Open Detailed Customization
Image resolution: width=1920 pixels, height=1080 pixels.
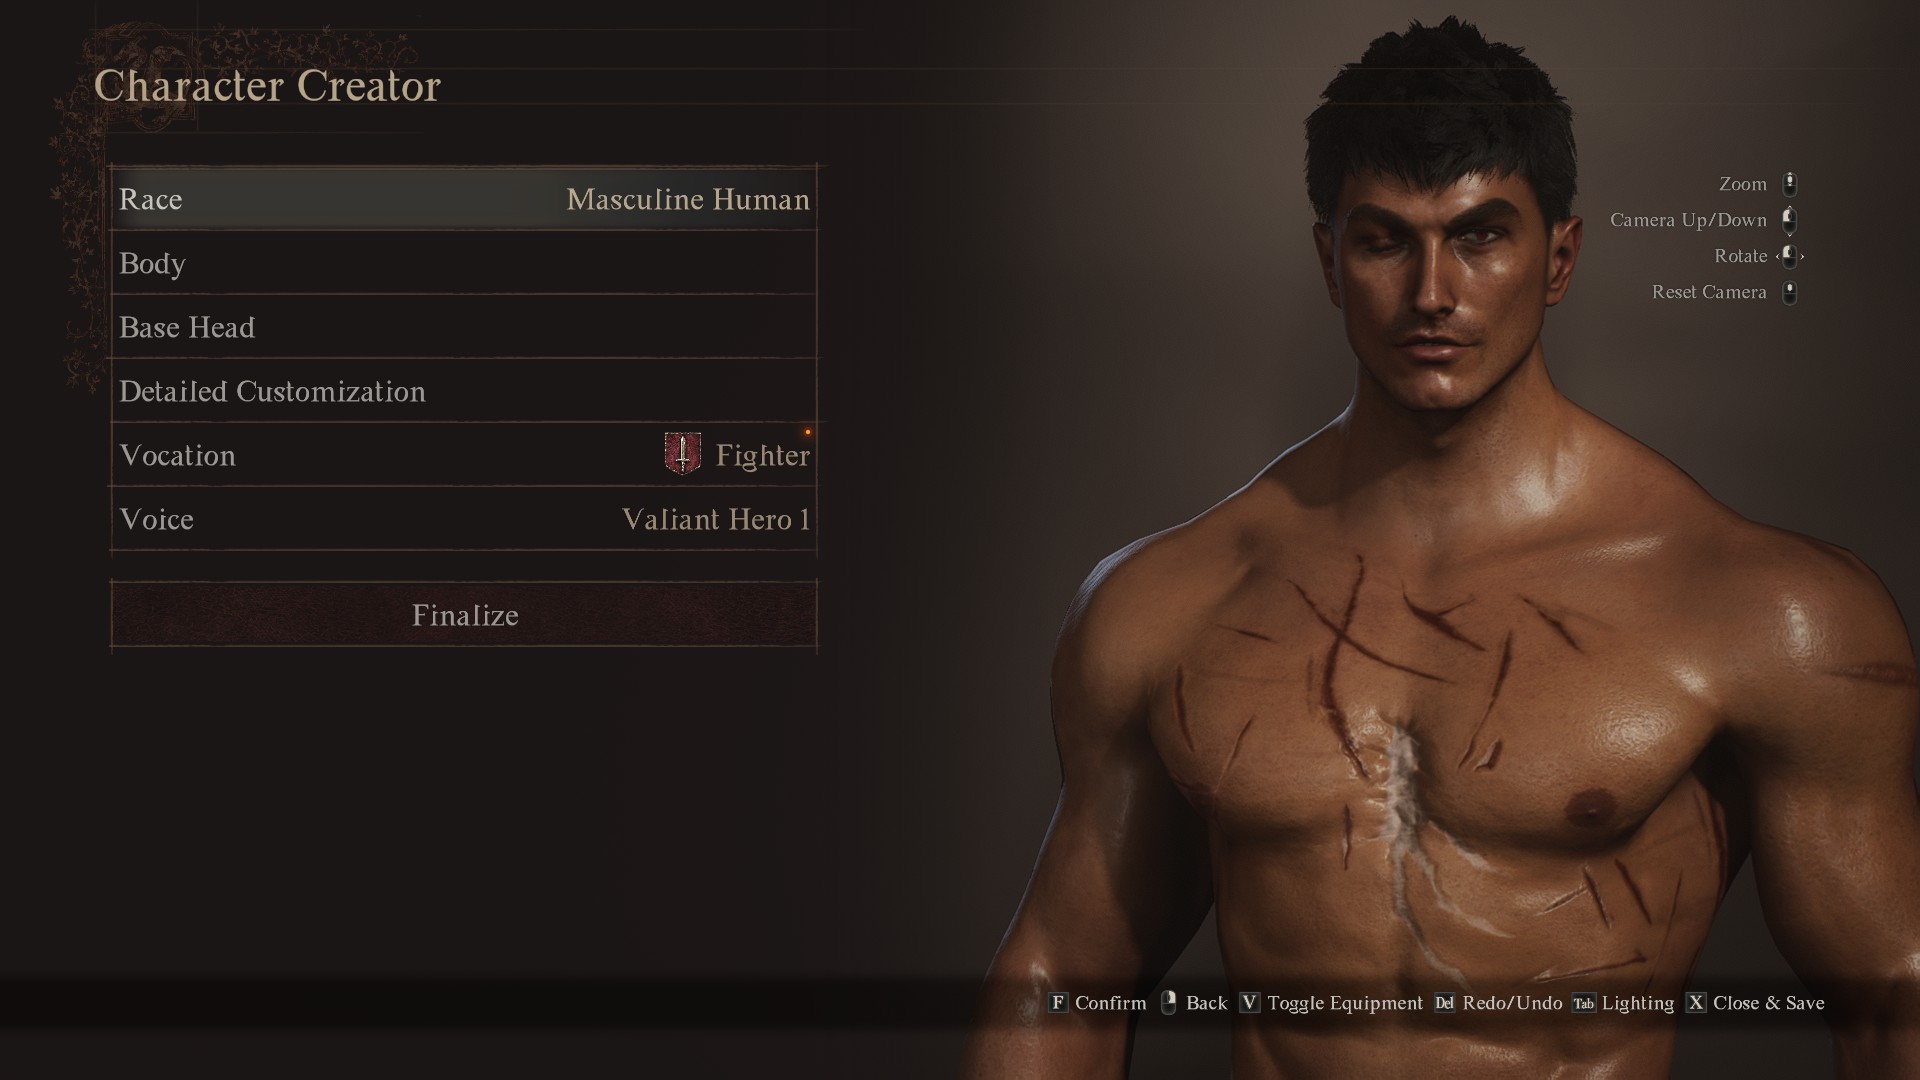click(x=464, y=391)
